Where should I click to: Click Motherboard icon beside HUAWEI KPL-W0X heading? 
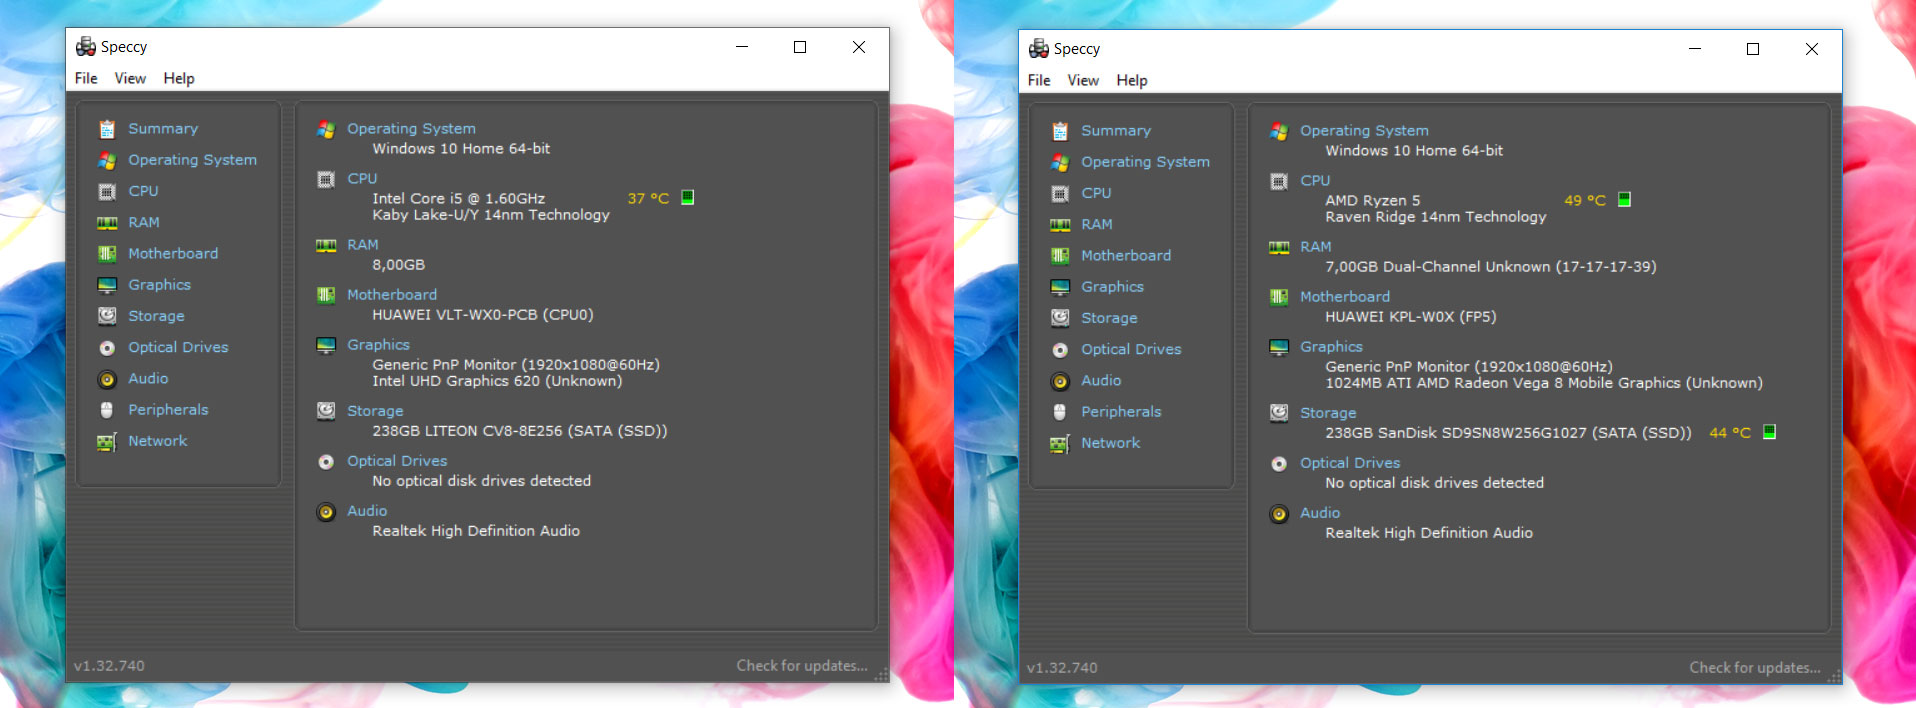1279,297
